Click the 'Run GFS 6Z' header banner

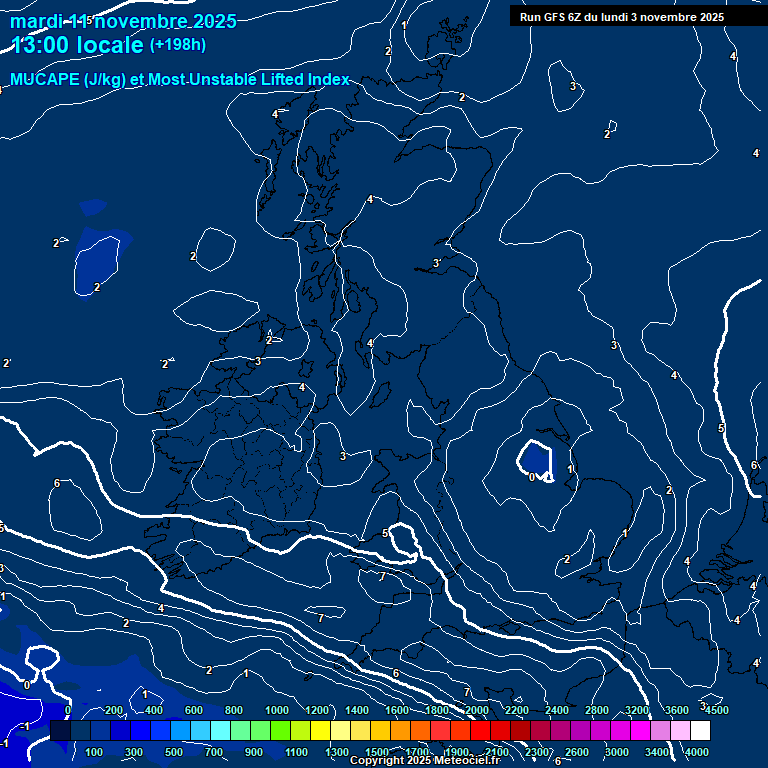622,17
